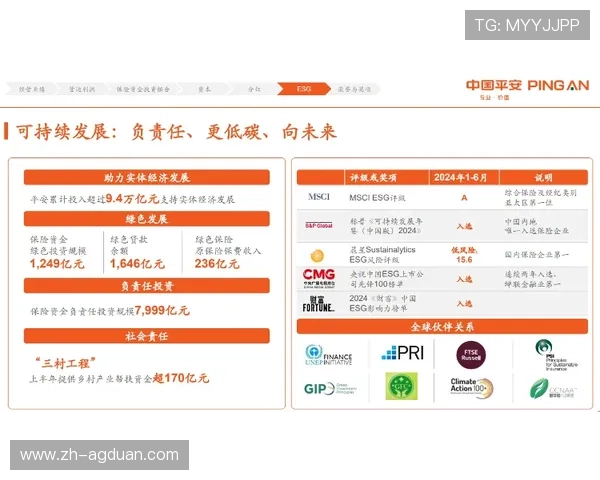Click the 国内保险企业第一 description

point(536,255)
